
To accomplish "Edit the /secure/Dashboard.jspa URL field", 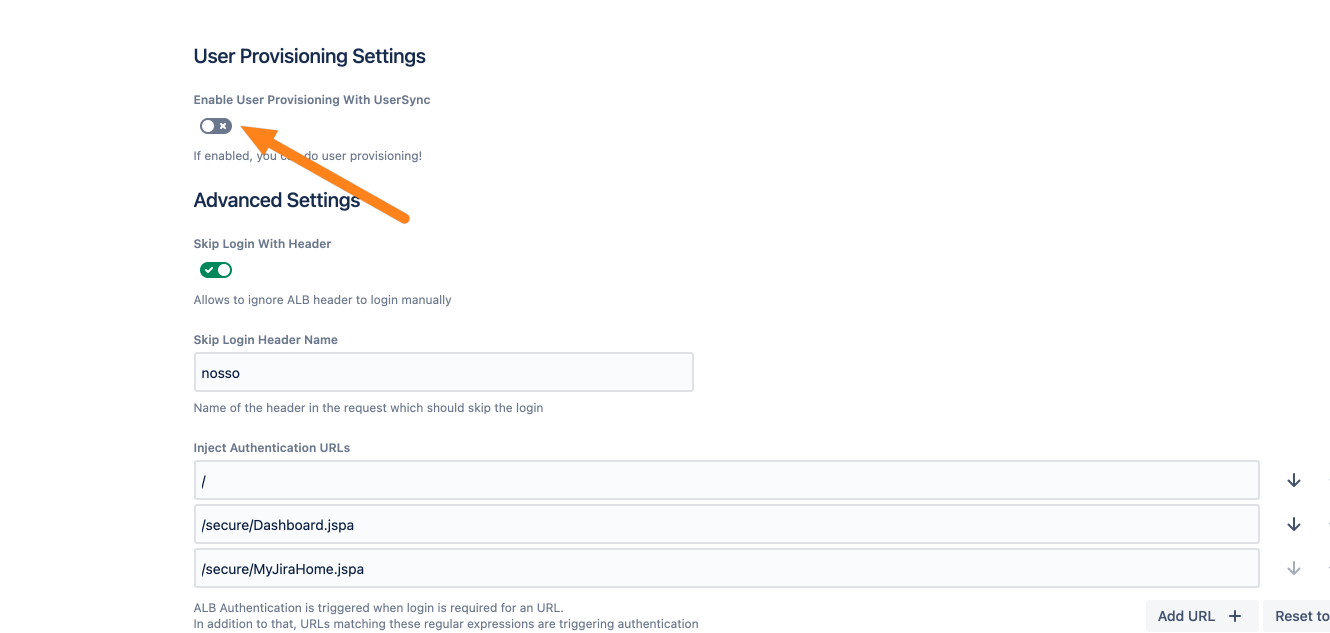I will coord(726,524).
